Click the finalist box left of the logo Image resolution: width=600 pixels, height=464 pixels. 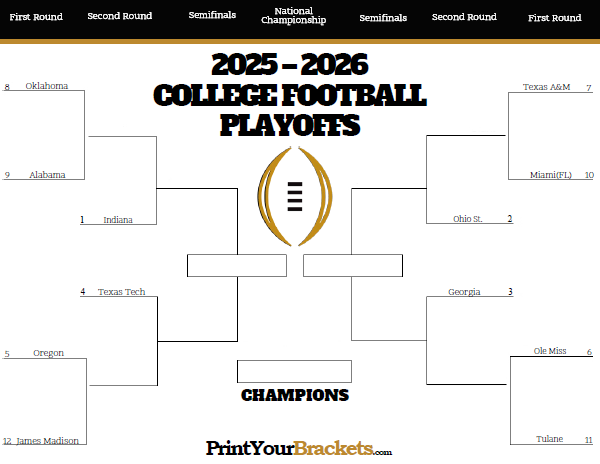pos(236,265)
